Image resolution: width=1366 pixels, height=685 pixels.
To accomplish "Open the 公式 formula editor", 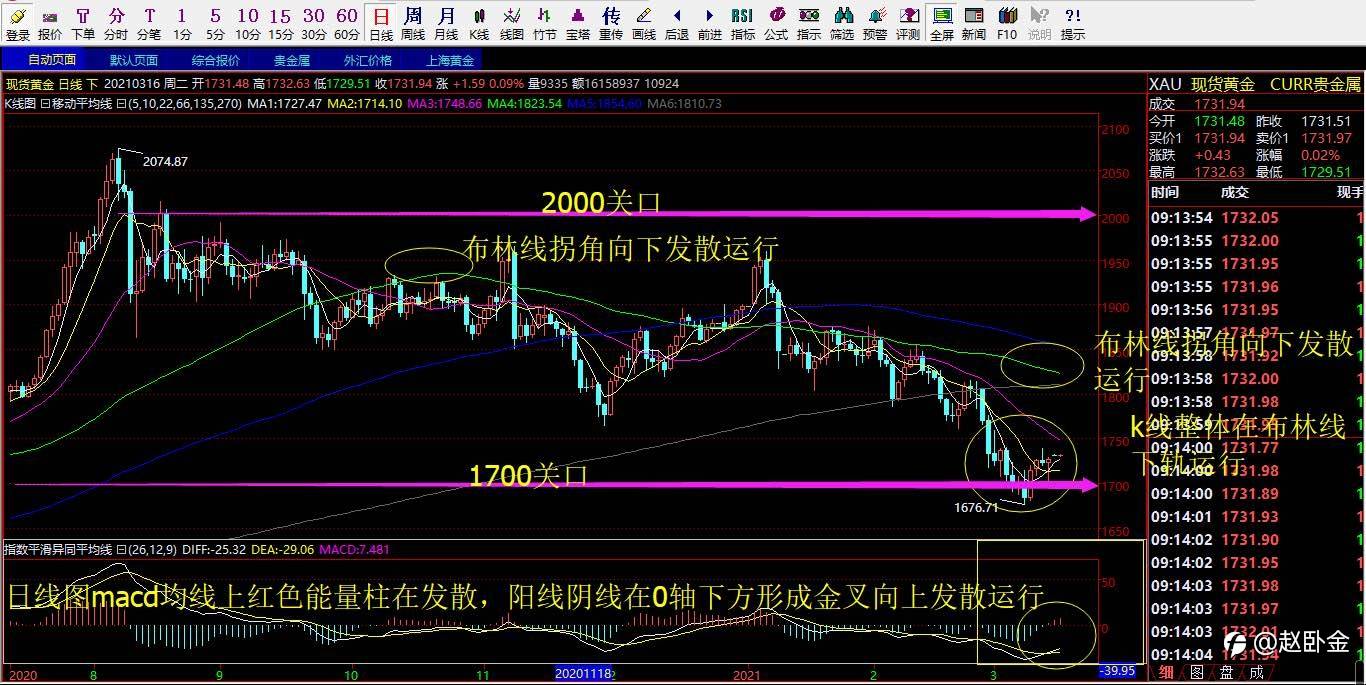I will click(776, 22).
